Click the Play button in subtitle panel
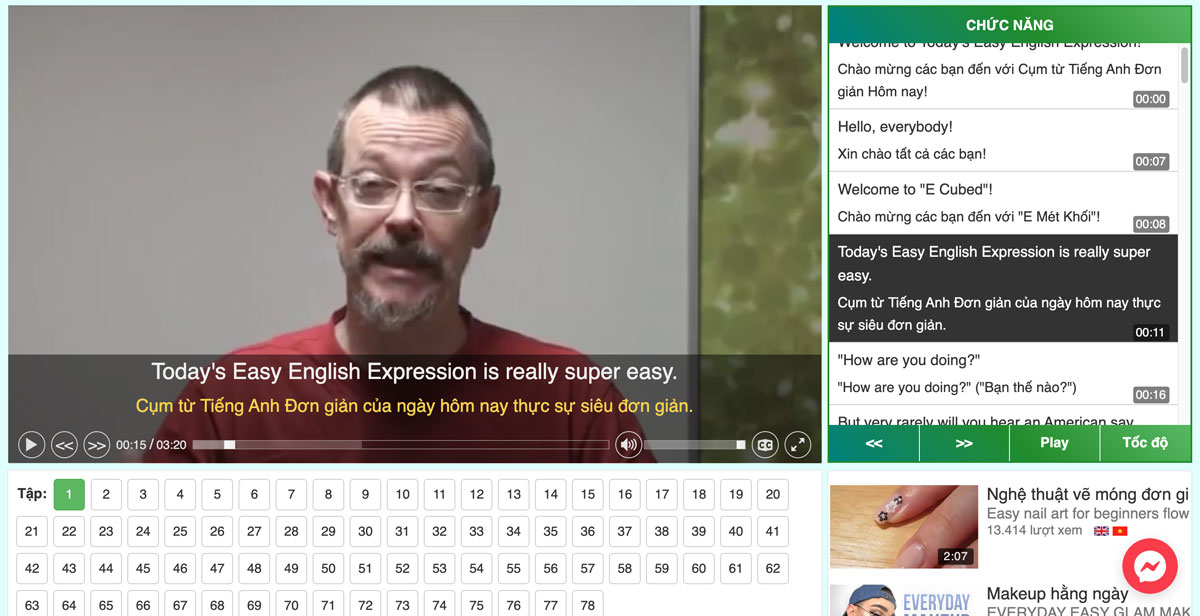Image resolution: width=1200 pixels, height=616 pixels. pos(1054,443)
